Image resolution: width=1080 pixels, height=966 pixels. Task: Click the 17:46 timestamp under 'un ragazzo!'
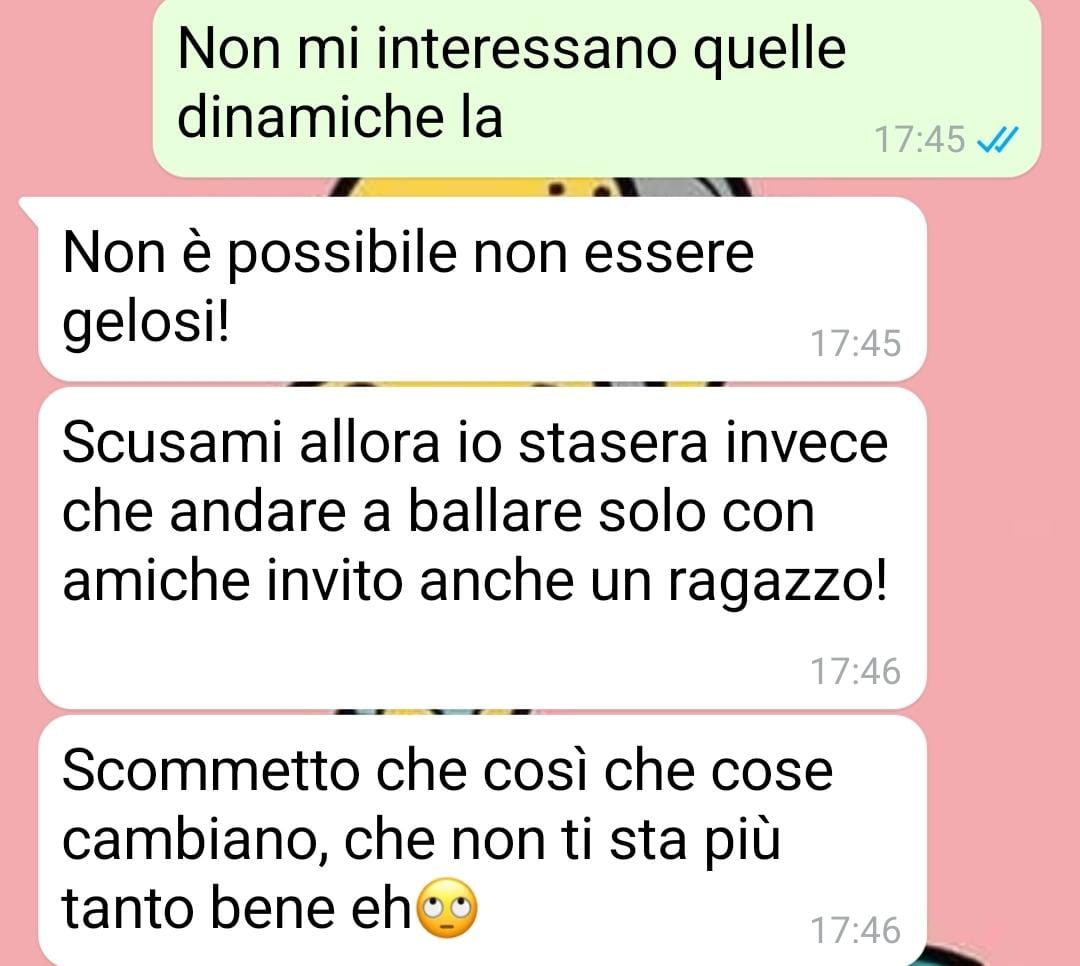click(855, 671)
